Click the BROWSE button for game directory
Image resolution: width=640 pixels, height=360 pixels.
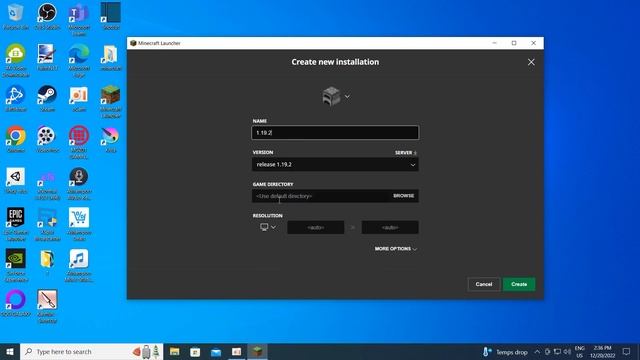tap(403, 196)
